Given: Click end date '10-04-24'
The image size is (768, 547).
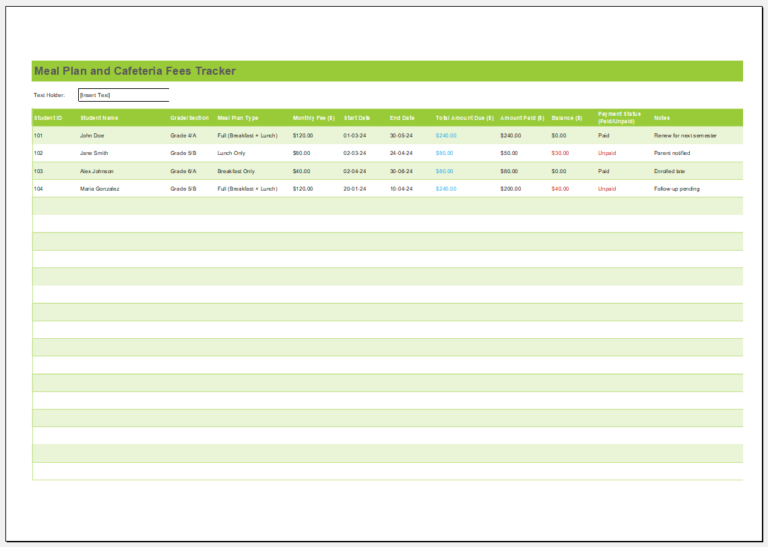Looking at the screenshot, I should pyautogui.click(x=401, y=189).
